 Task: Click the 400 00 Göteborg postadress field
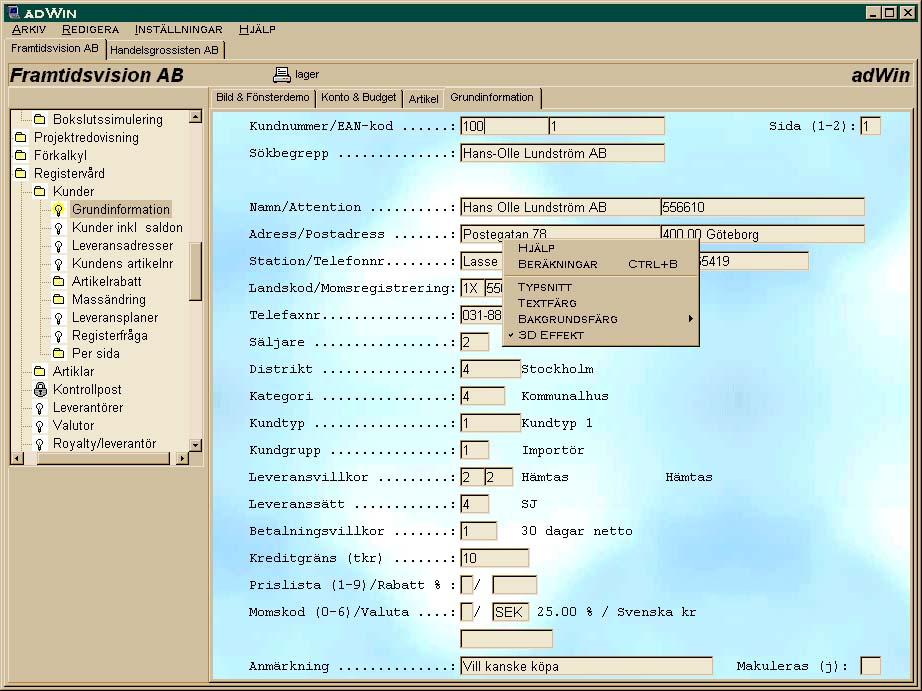(763, 234)
